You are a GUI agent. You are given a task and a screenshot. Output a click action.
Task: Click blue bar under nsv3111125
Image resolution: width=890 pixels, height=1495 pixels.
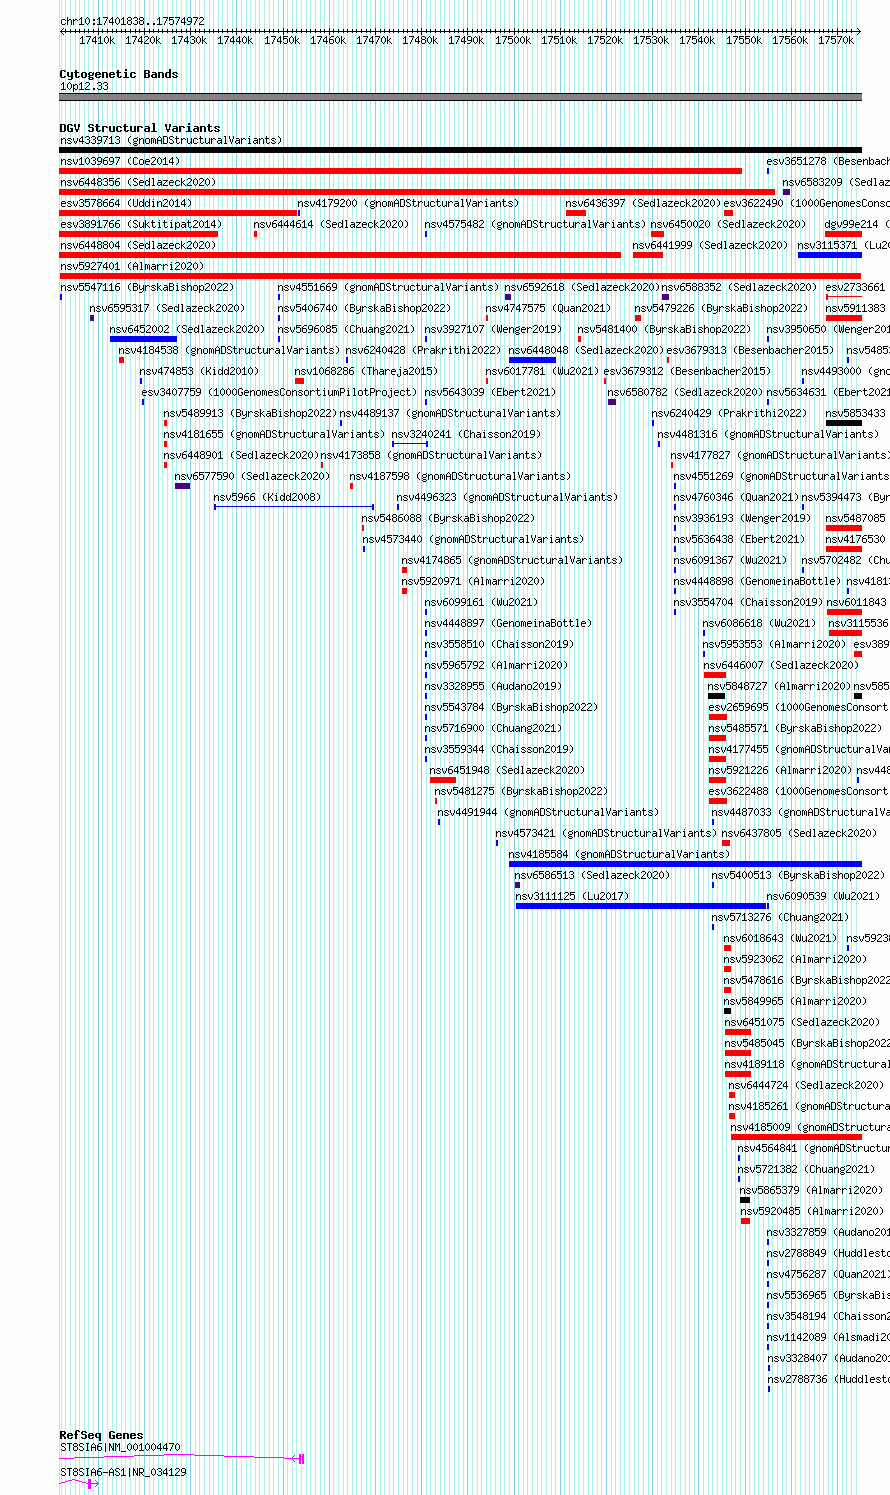(x=641, y=906)
